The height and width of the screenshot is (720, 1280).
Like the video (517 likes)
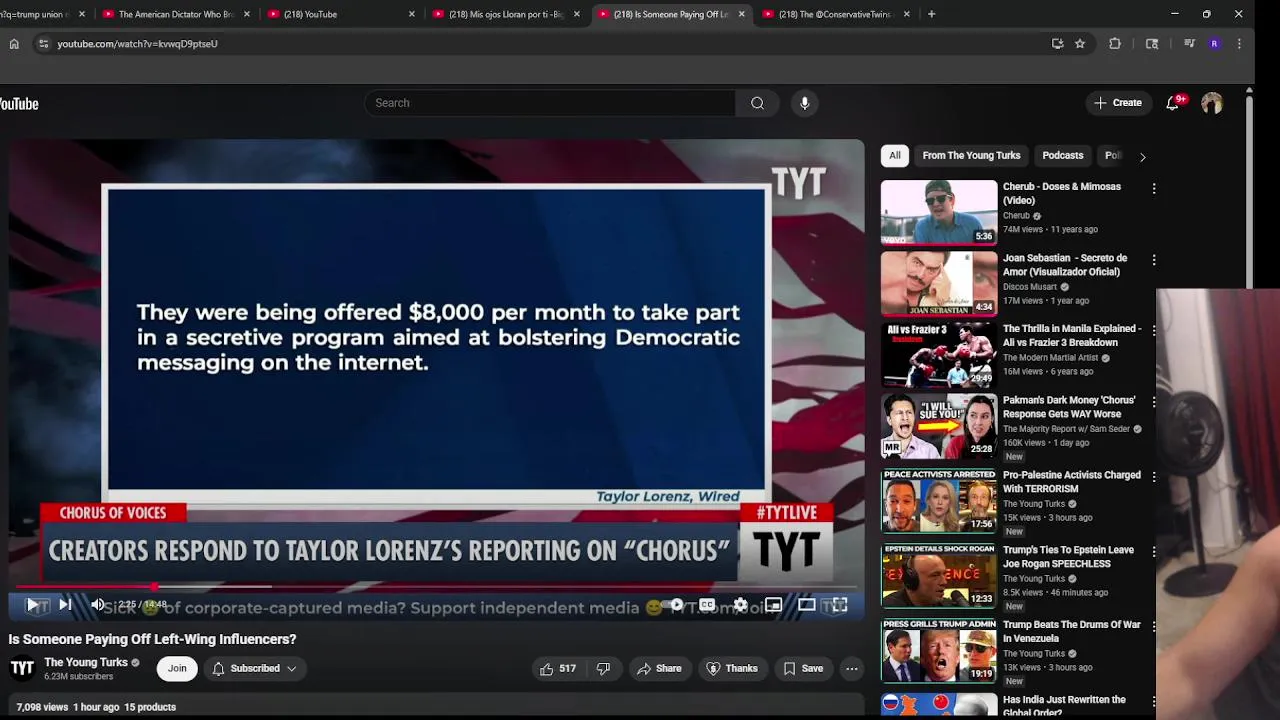[x=558, y=668]
